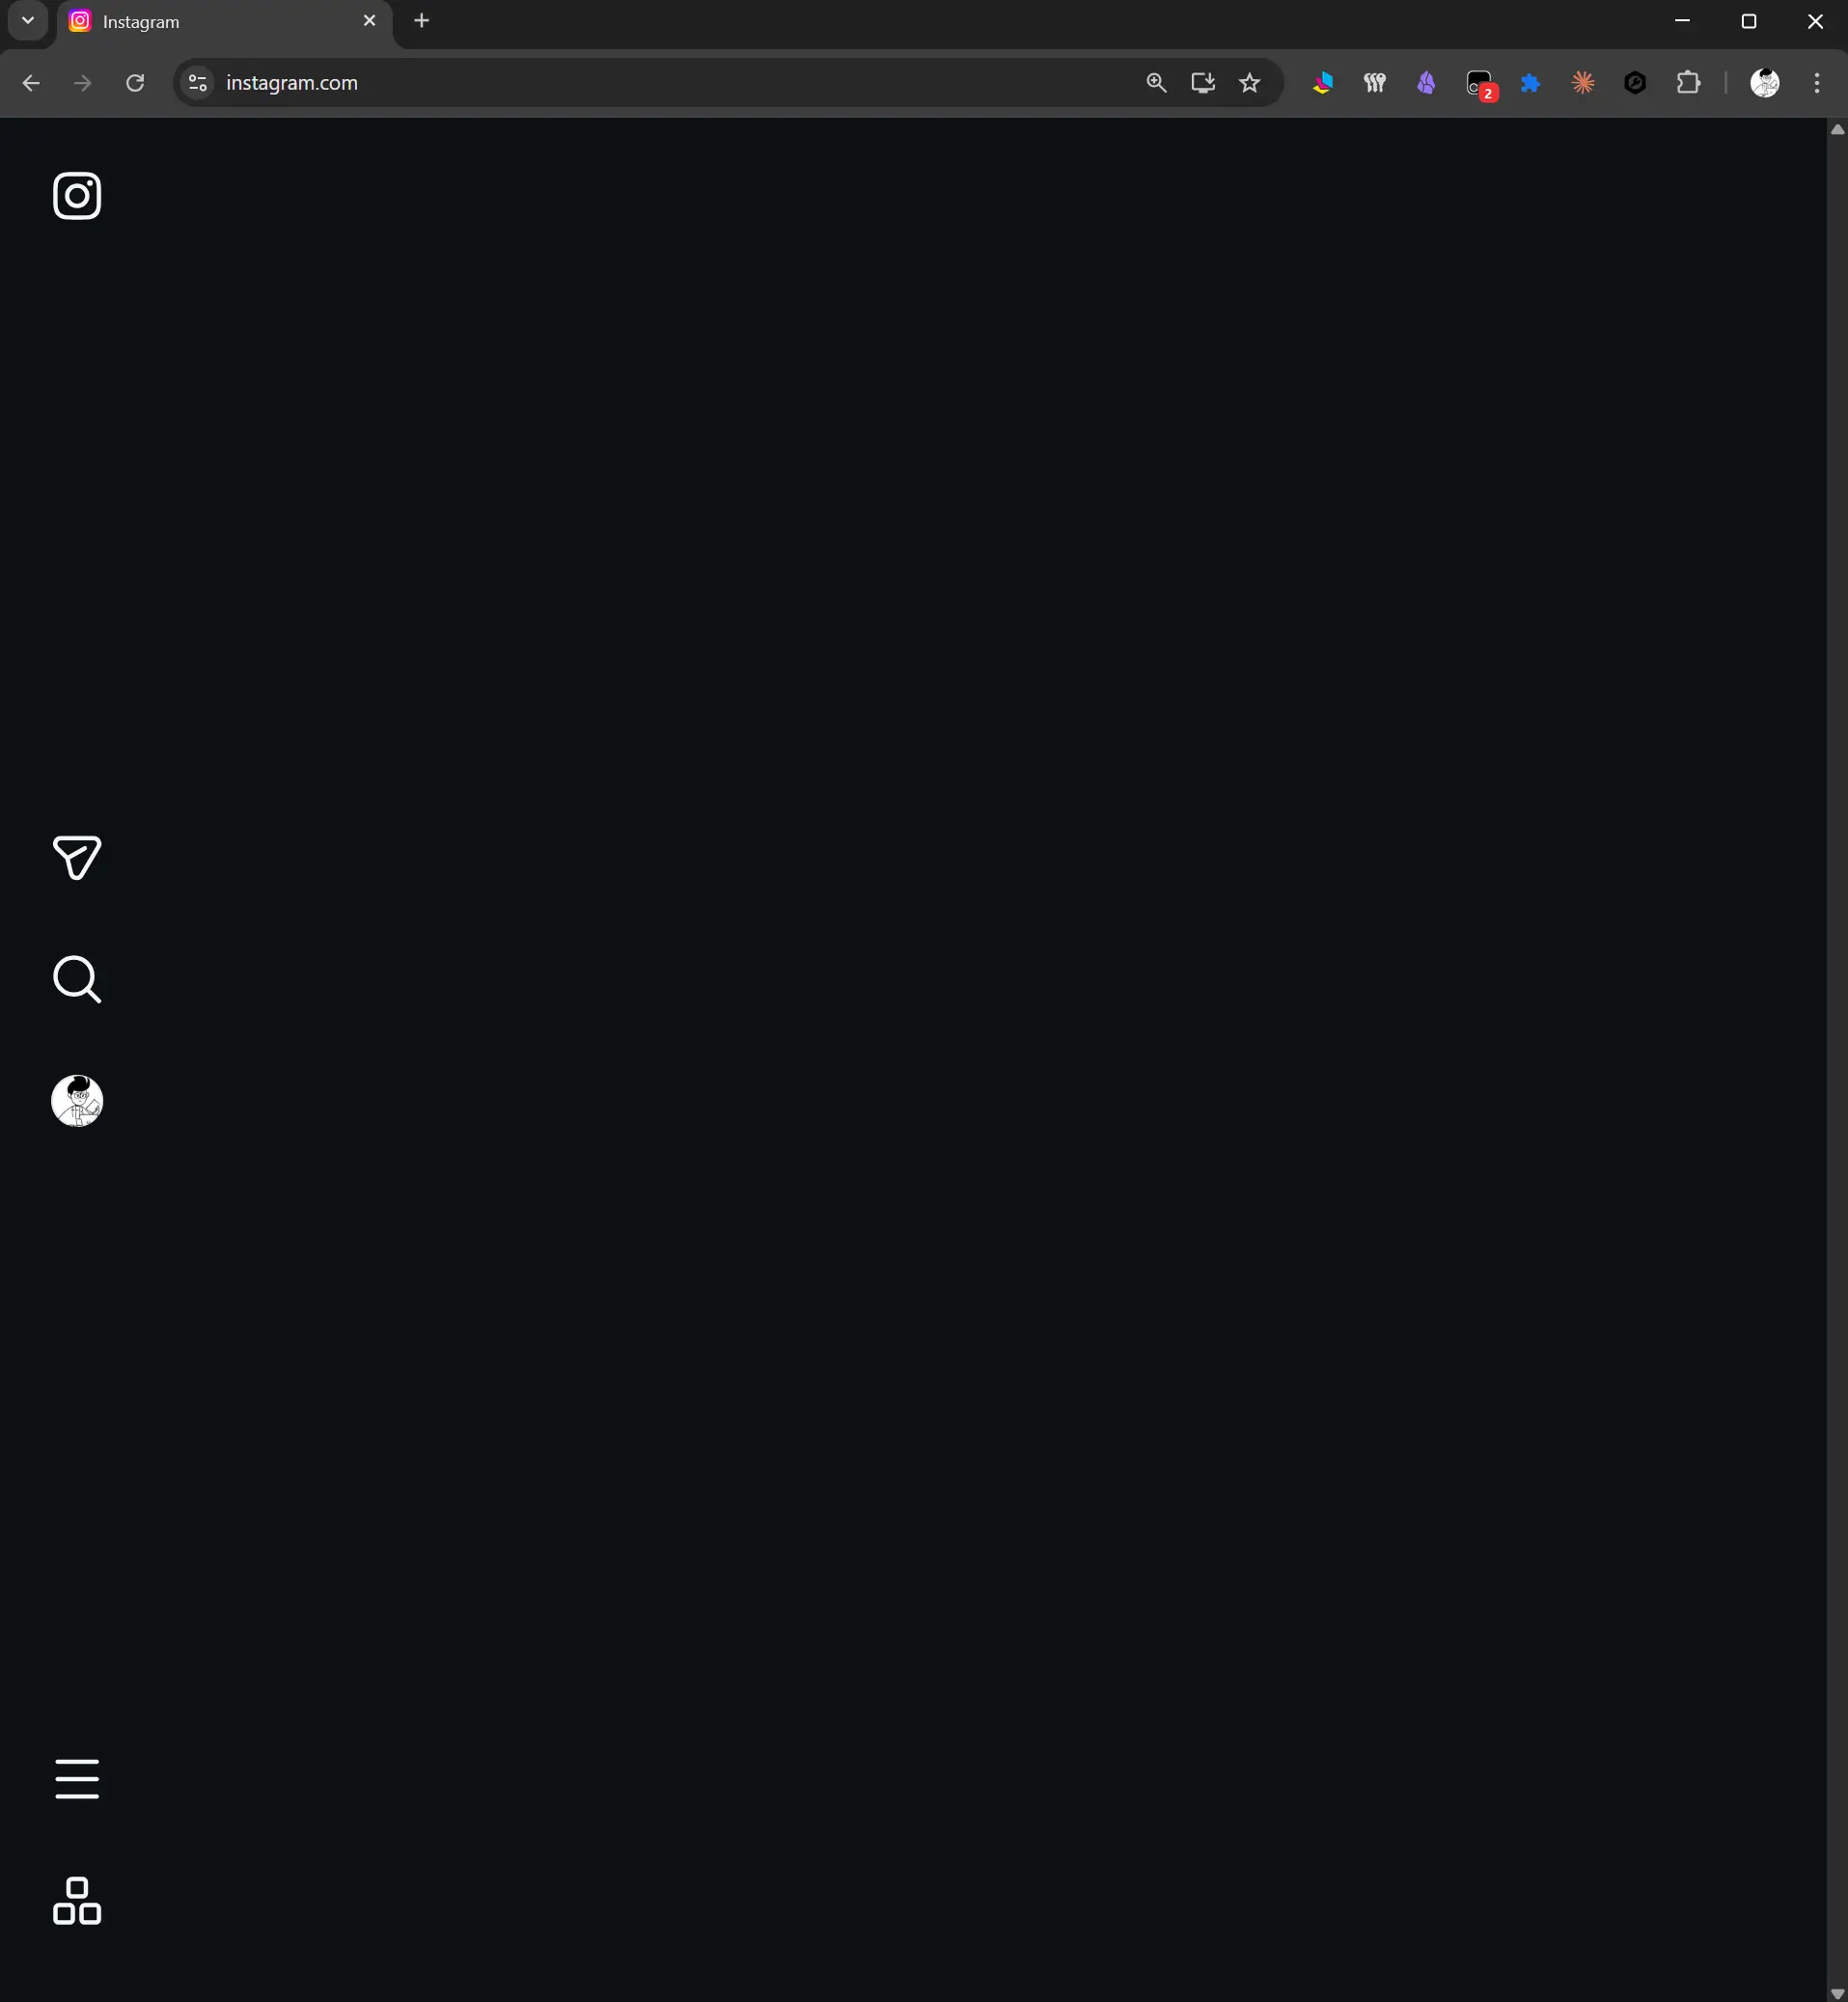This screenshot has width=1848, height=2002.
Task: Open the Instagram search panel
Action: [x=77, y=979]
